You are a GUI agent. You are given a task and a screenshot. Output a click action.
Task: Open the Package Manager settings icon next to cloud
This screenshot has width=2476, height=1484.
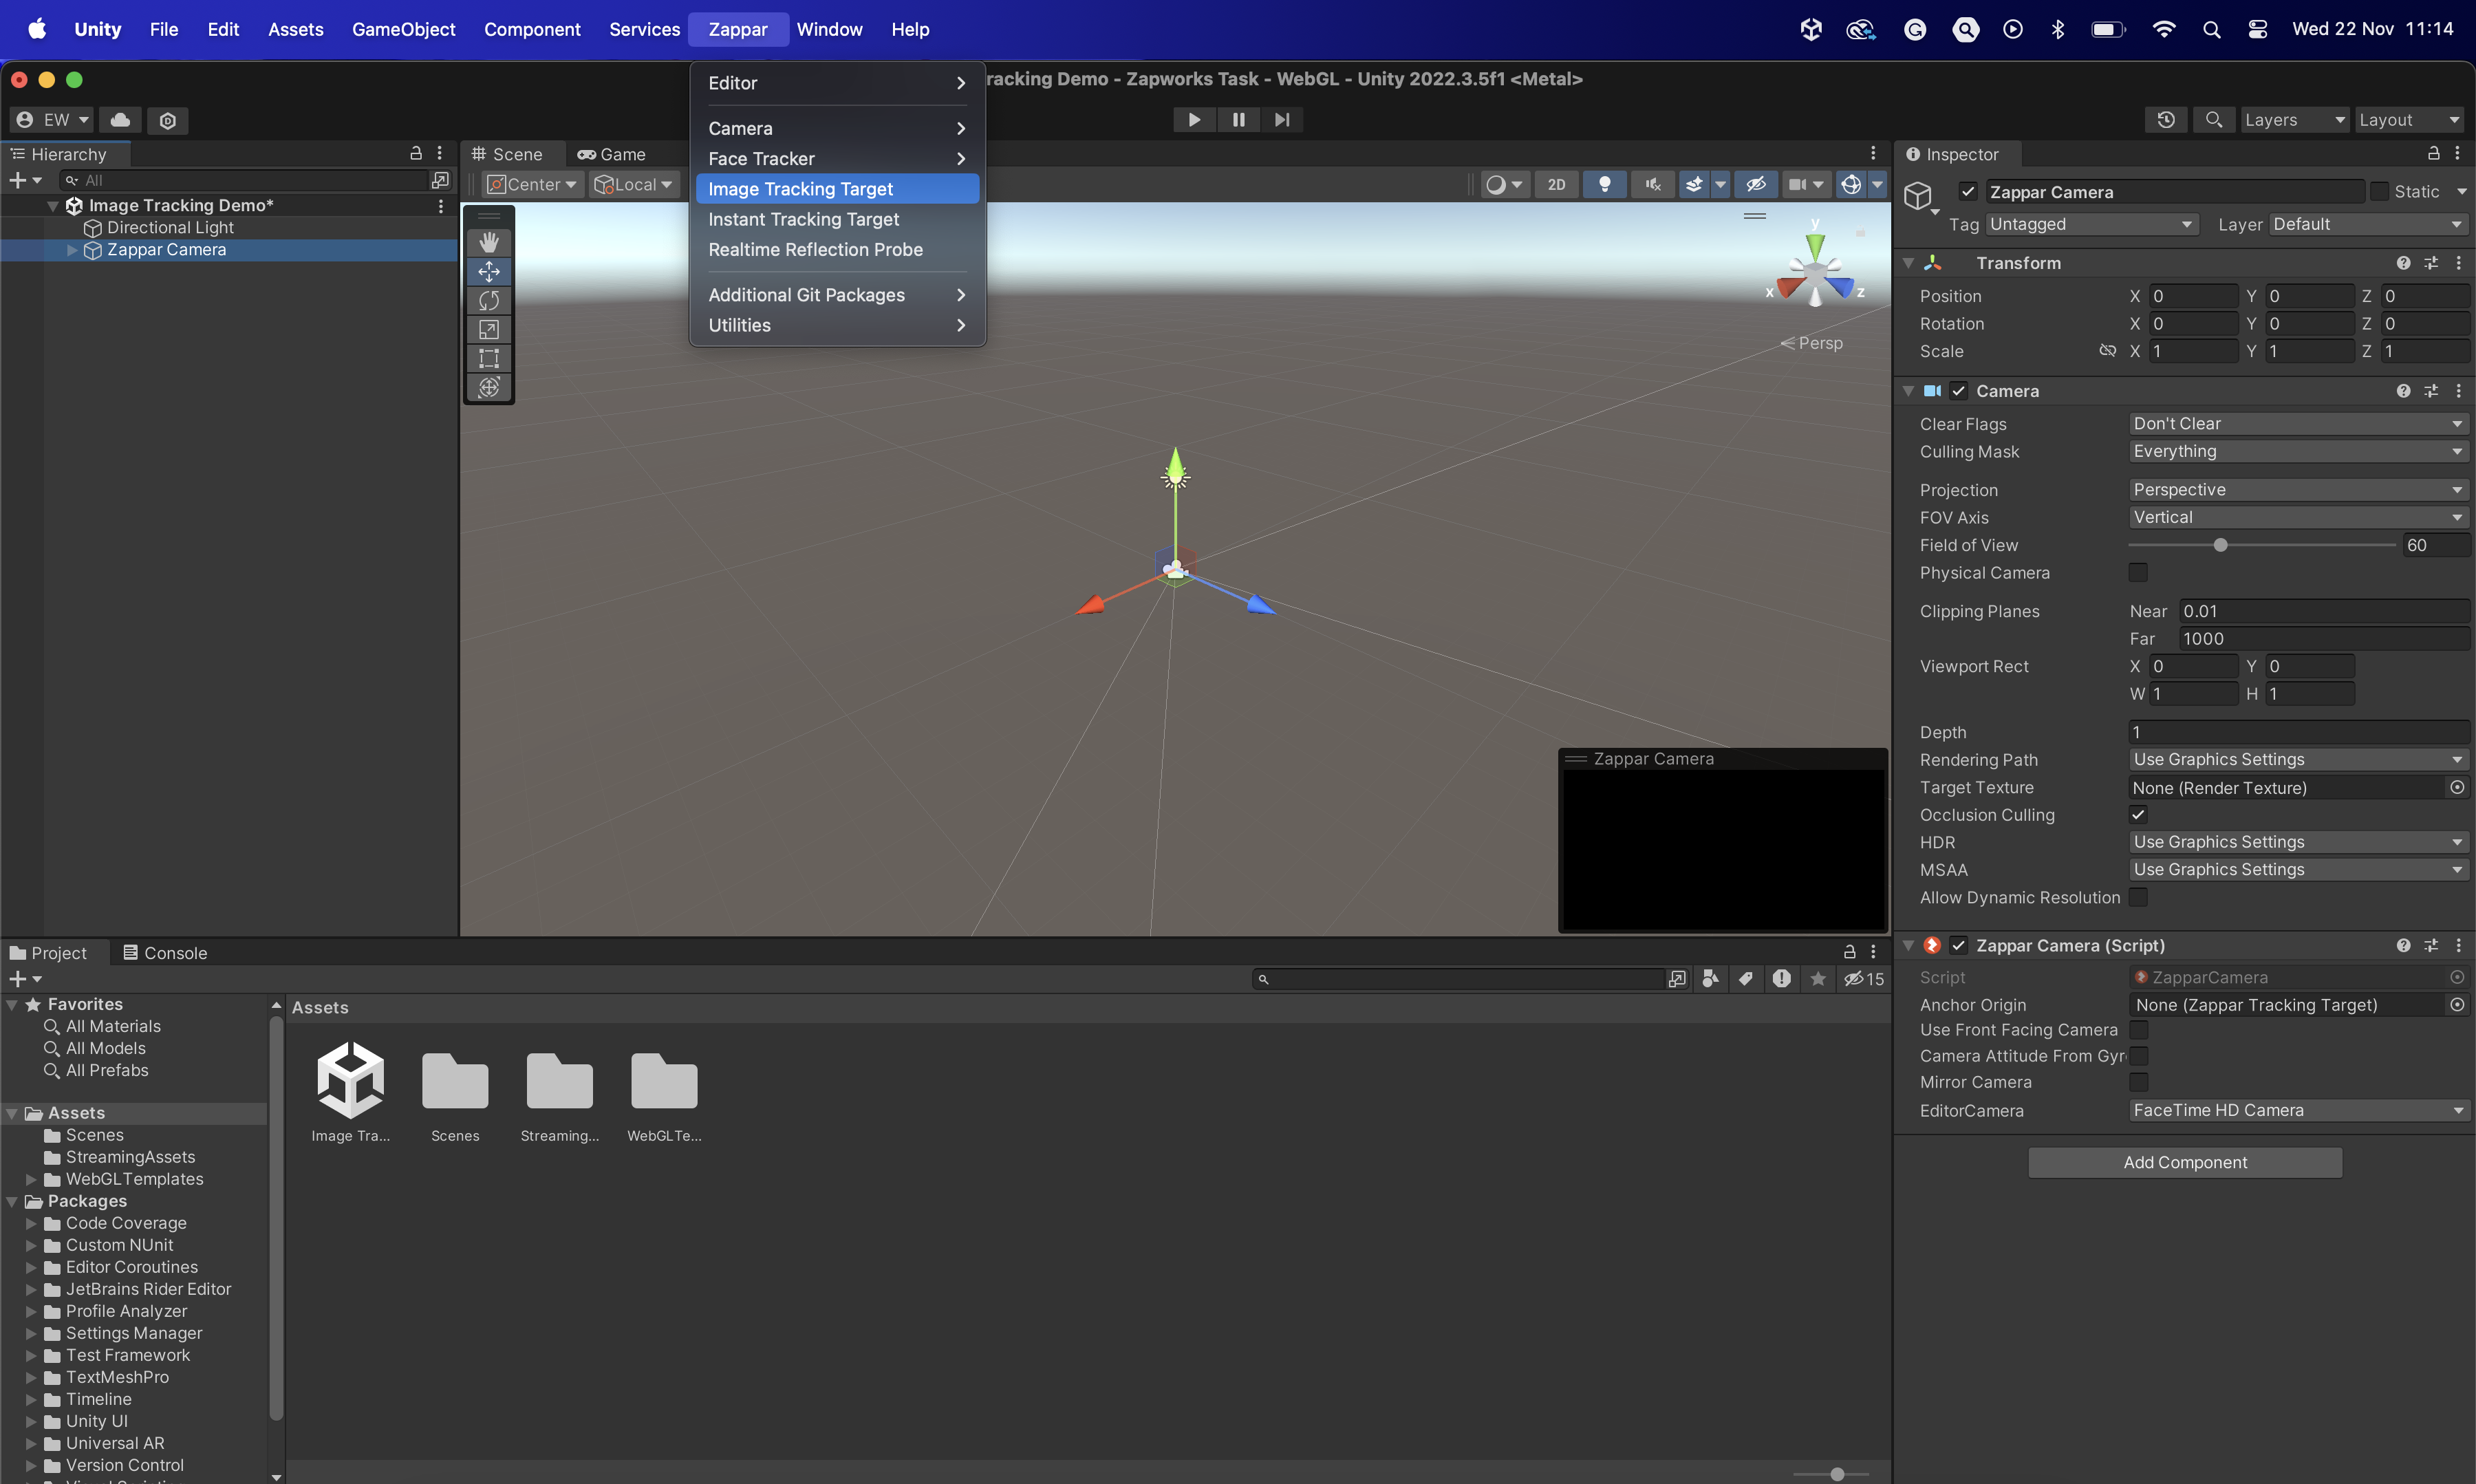(x=168, y=120)
